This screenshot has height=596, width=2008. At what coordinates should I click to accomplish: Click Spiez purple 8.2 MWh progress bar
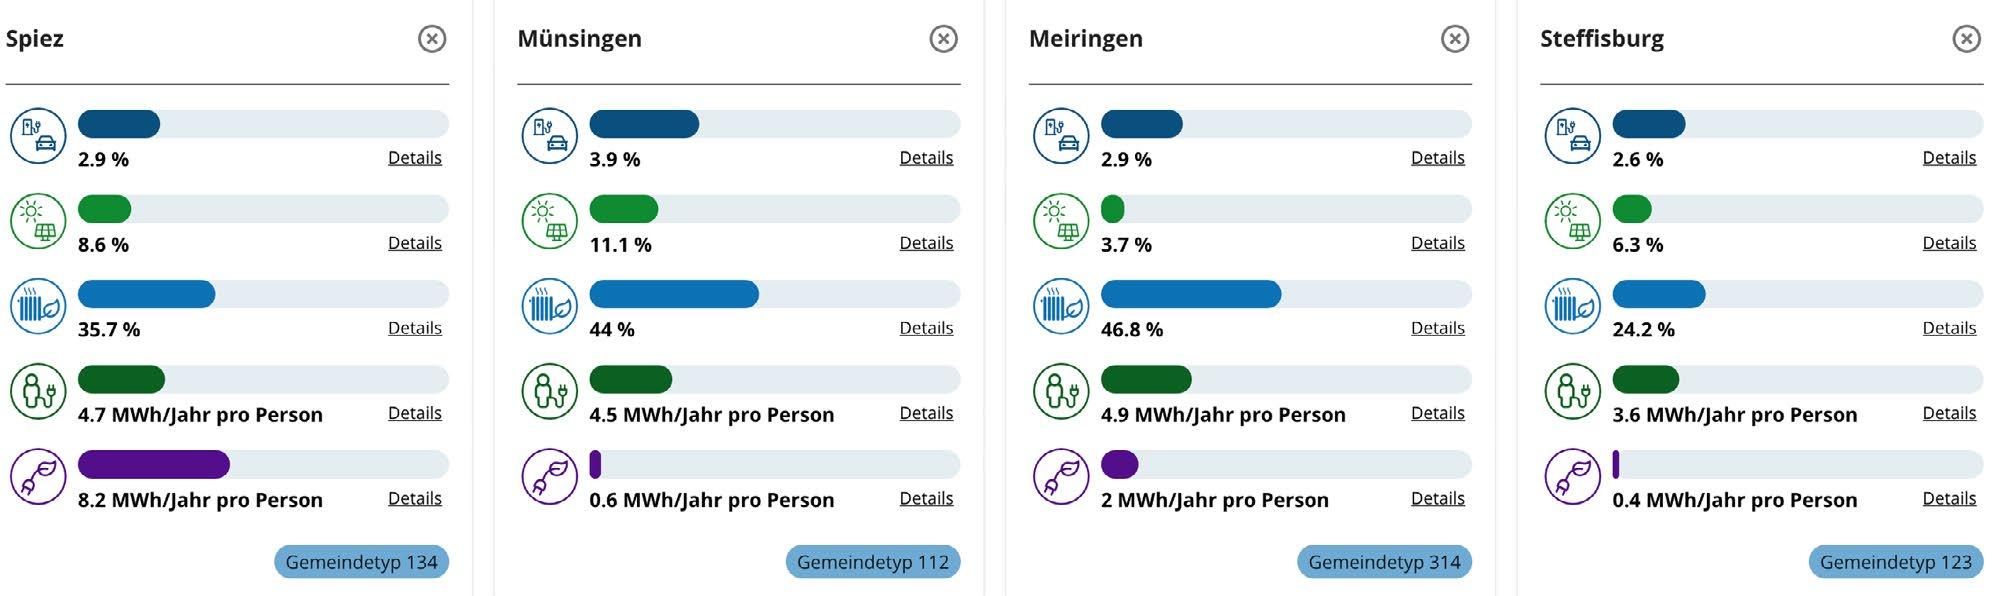click(154, 465)
